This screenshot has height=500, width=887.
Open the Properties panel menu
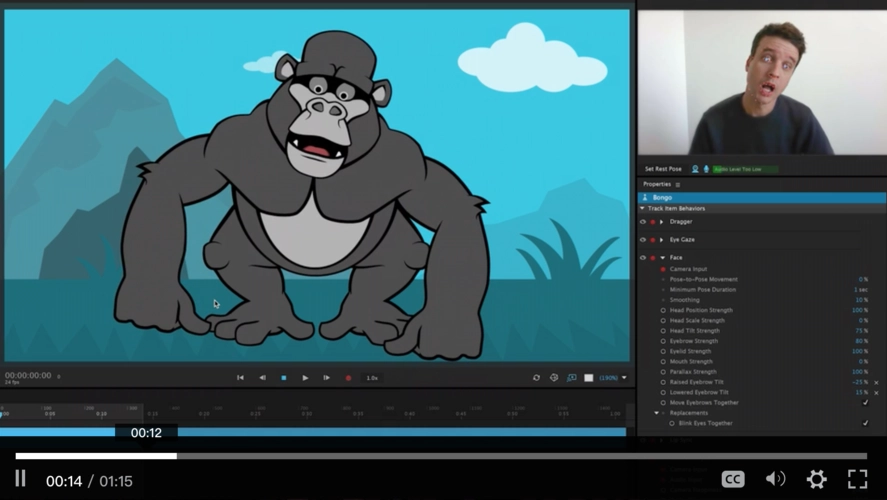tap(678, 185)
